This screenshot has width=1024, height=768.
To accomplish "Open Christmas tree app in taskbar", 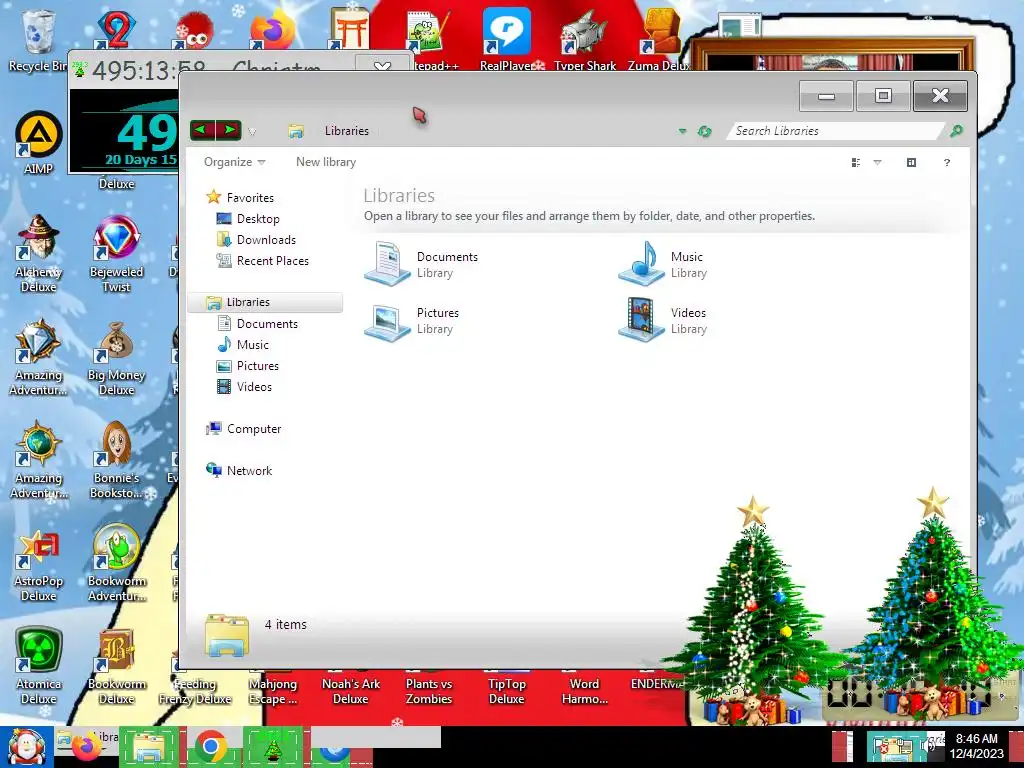I will tap(273, 747).
